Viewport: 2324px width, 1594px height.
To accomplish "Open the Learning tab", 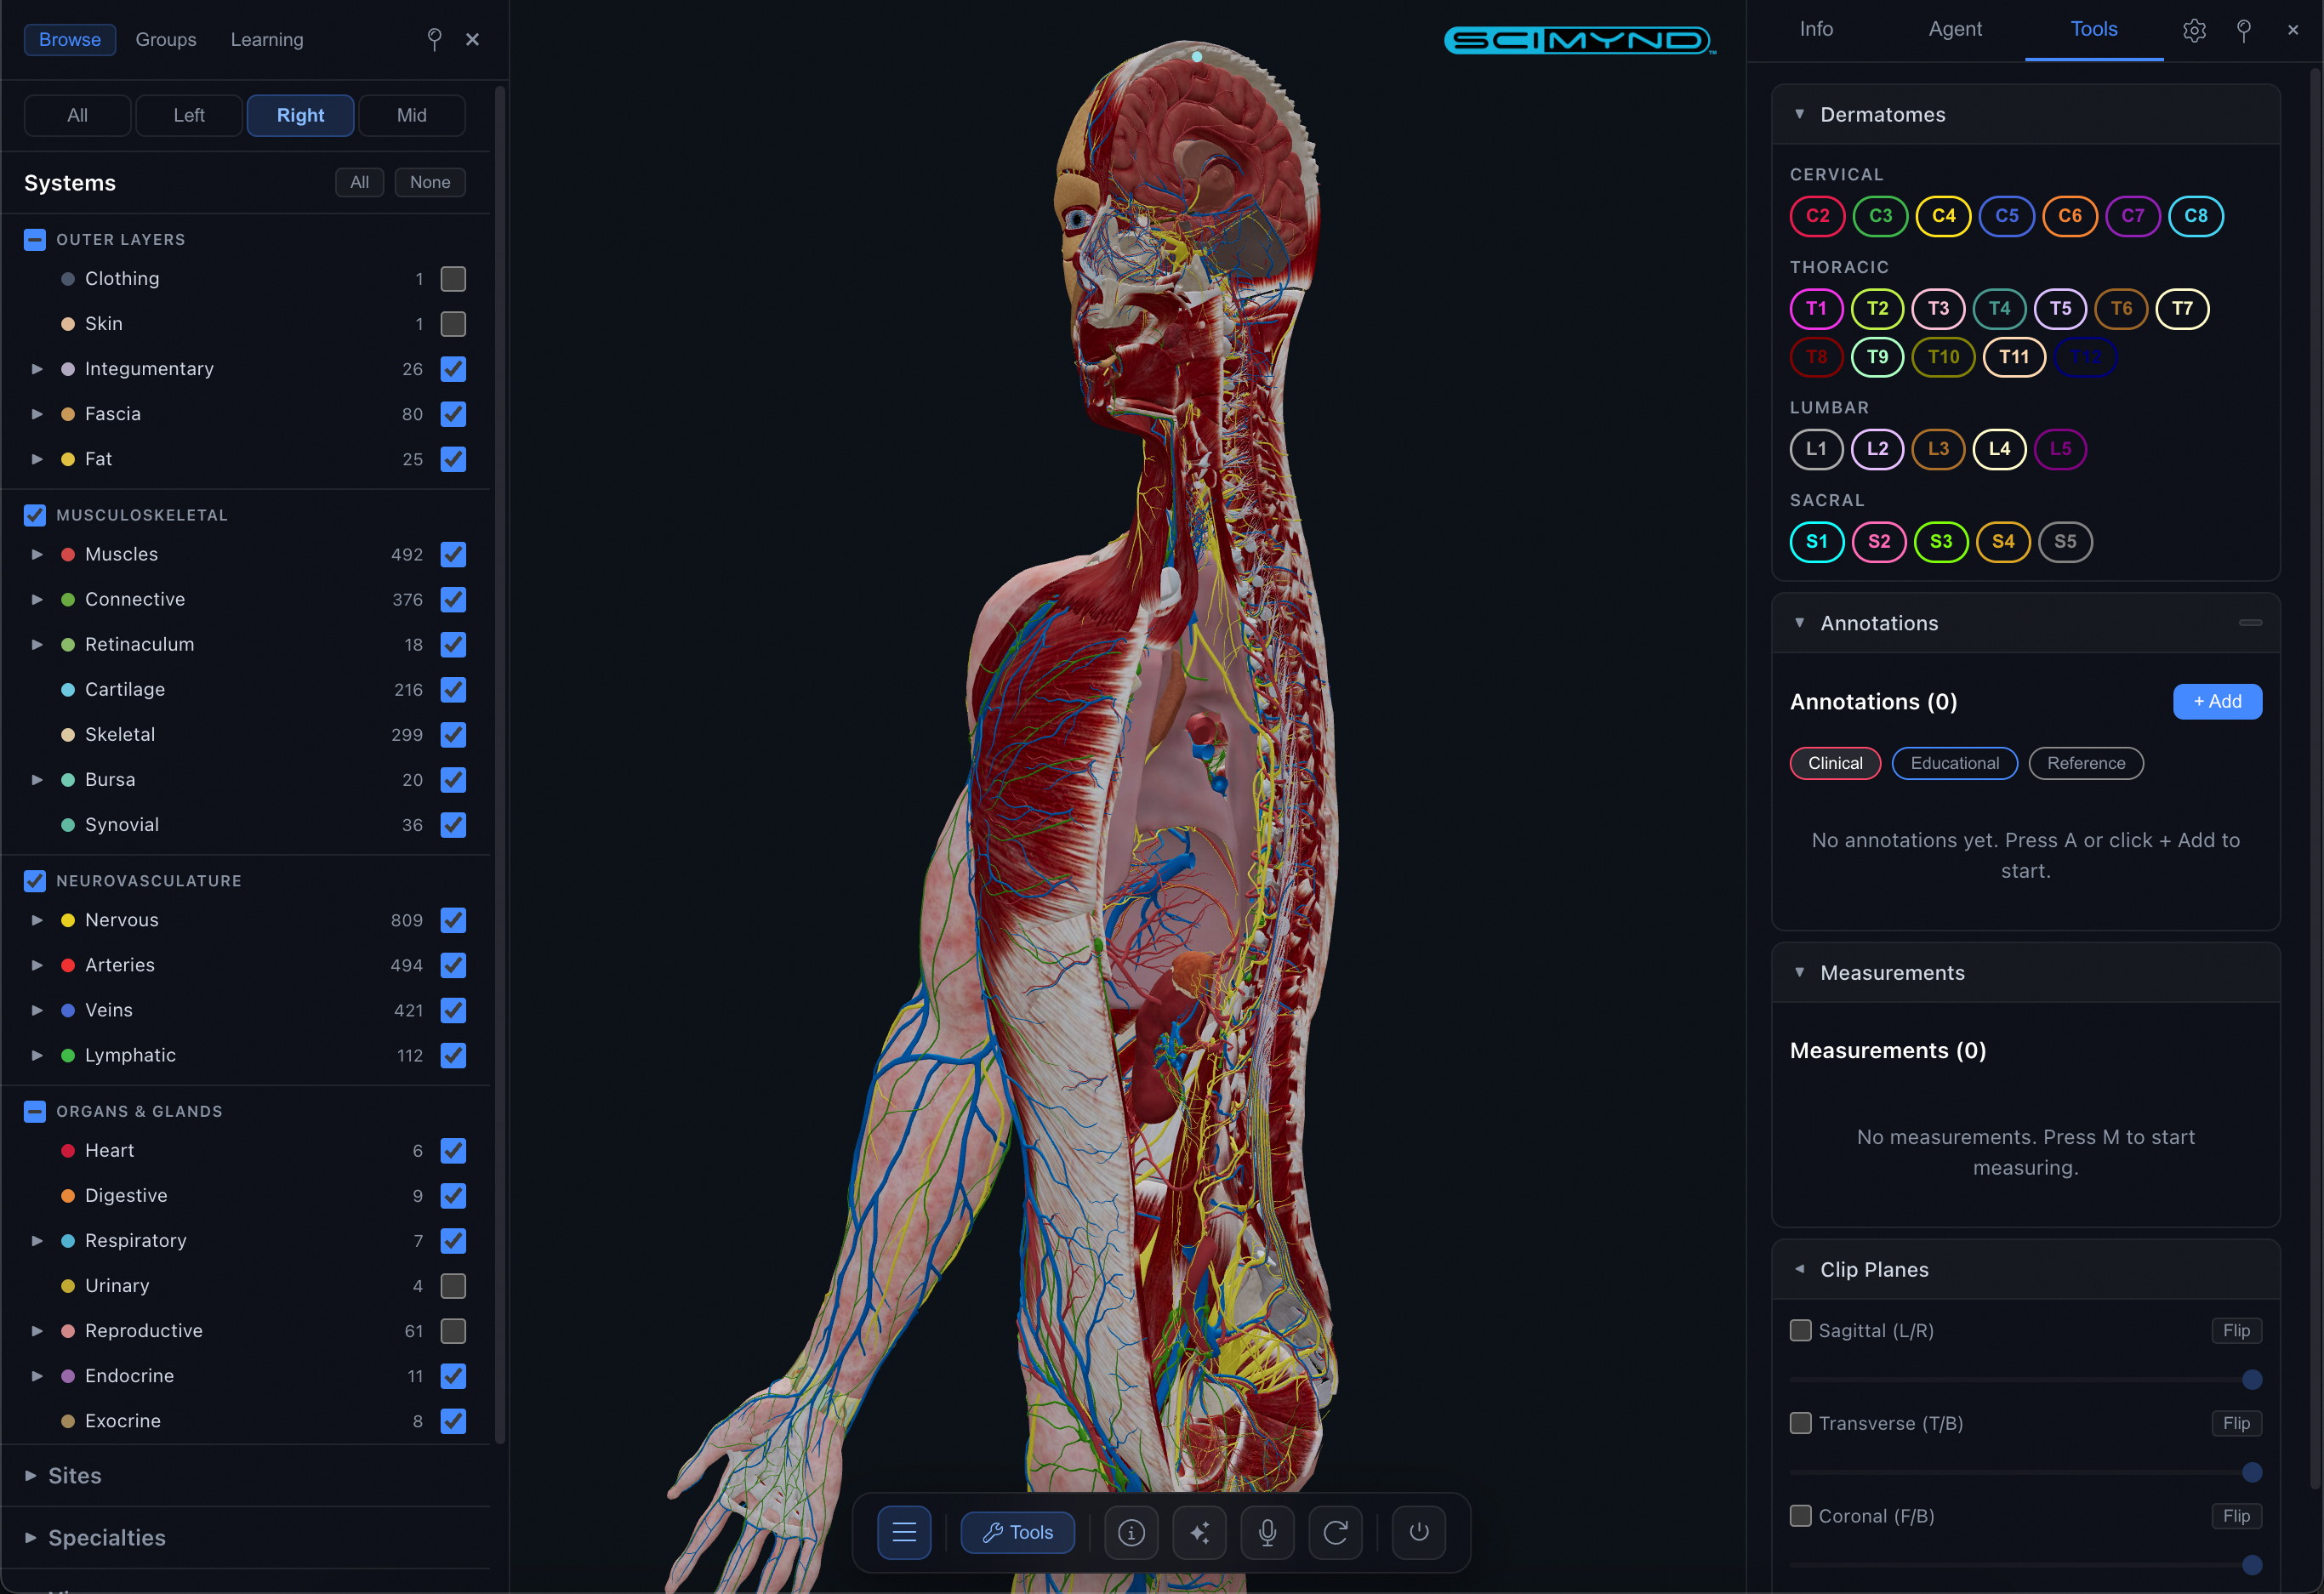I will (267, 39).
